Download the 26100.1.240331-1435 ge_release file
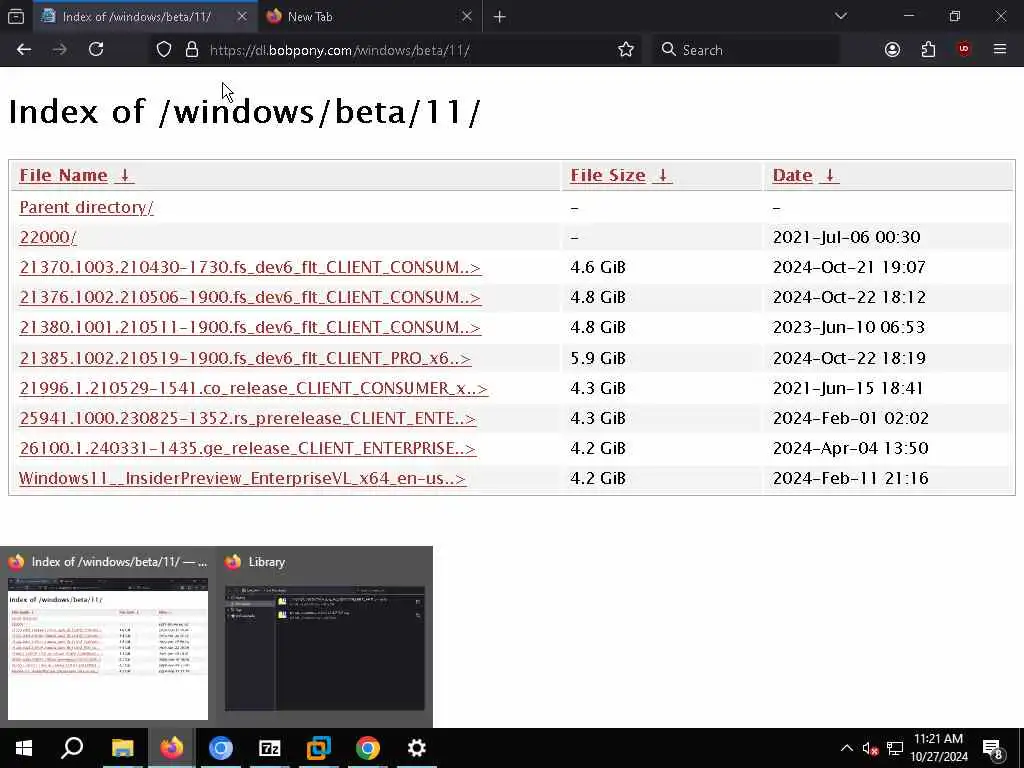The width and height of the screenshot is (1024, 768). pos(248,448)
